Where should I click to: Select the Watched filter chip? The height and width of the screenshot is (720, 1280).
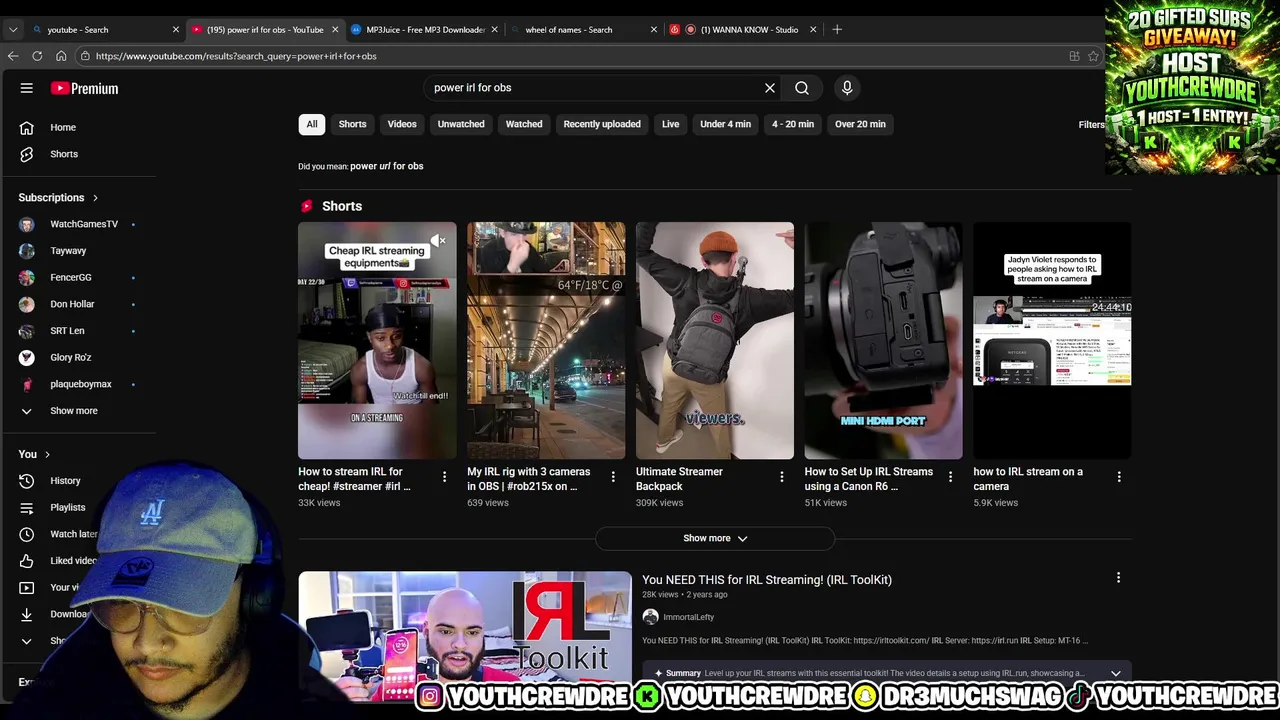[524, 124]
